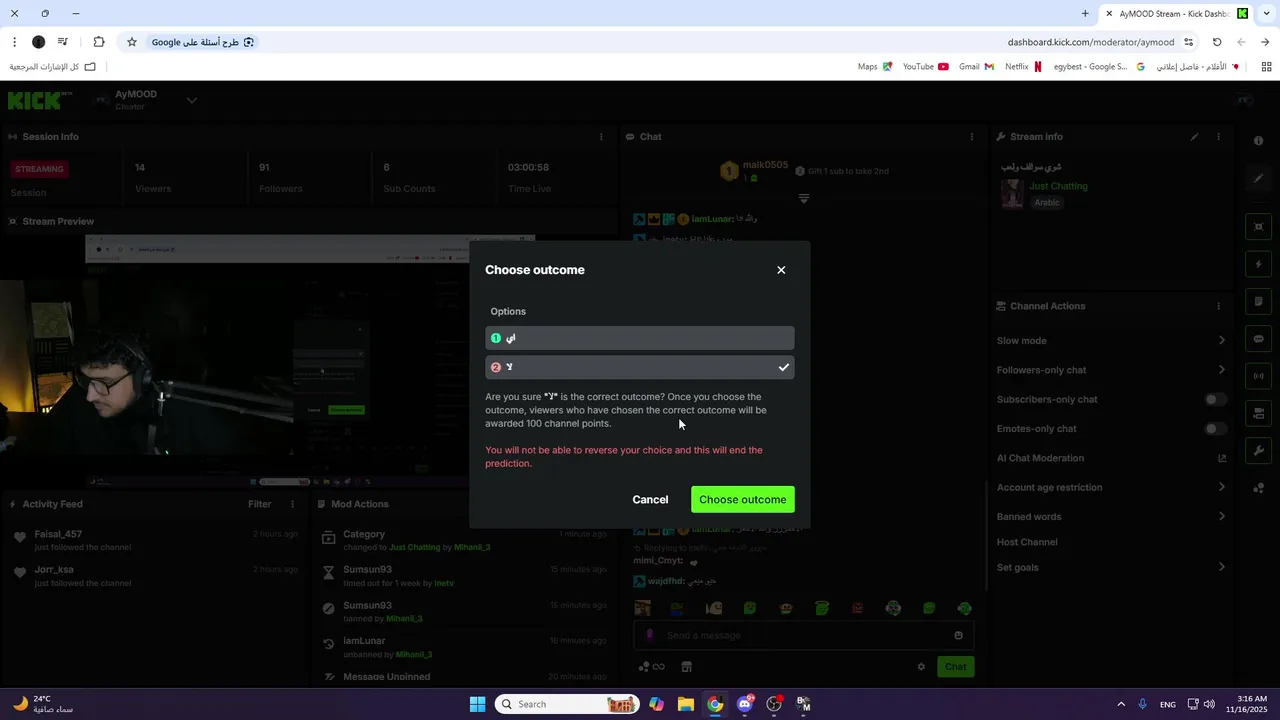Image resolution: width=1280 pixels, height=720 pixels.
Task: Click the chat bubble sidebar icon
Action: (x=1259, y=339)
